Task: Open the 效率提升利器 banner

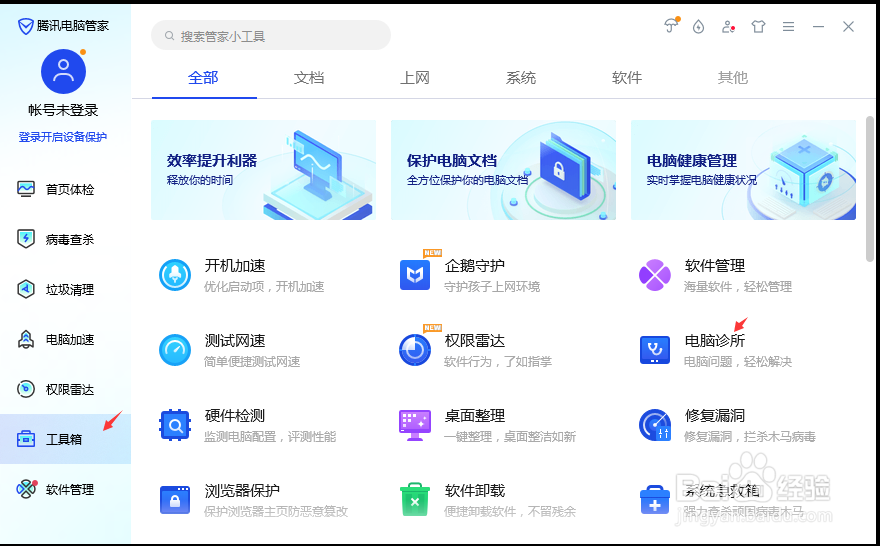Action: (x=263, y=169)
